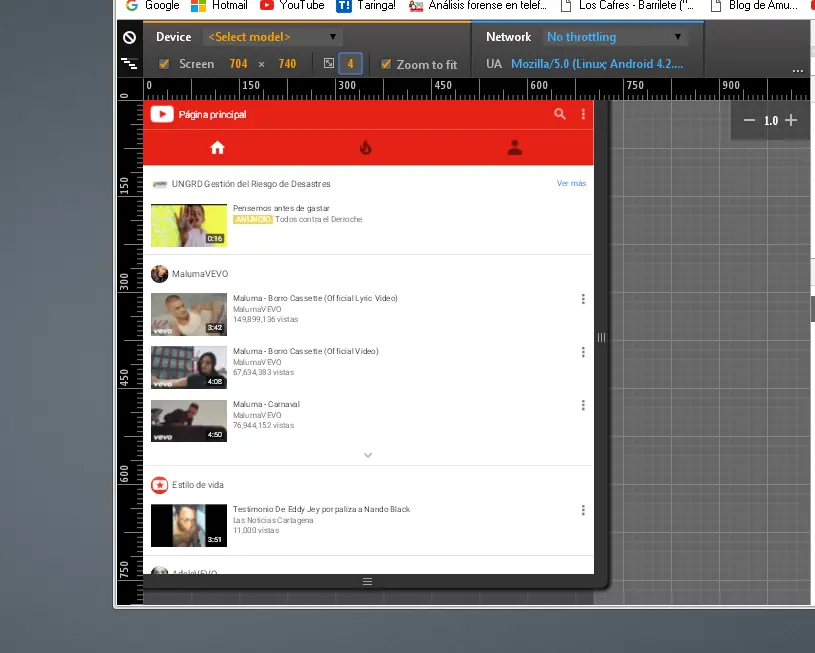Select the Account person tab
Image resolution: width=815 pixels, height=653 pixels.
coord(515,148)
